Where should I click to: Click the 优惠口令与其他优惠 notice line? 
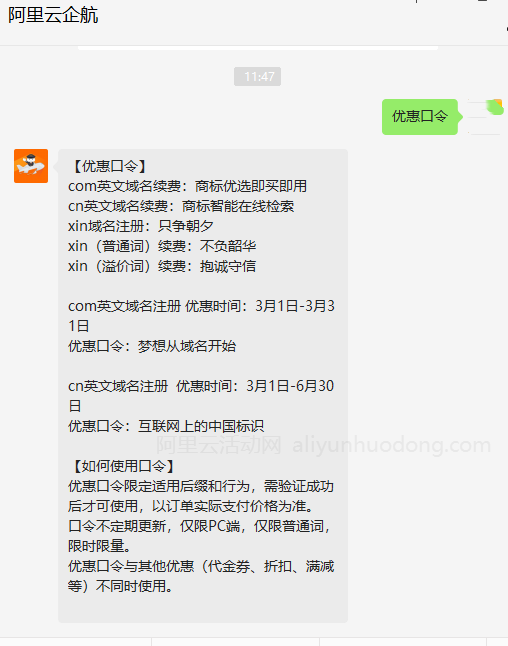[x=201, y=576]
